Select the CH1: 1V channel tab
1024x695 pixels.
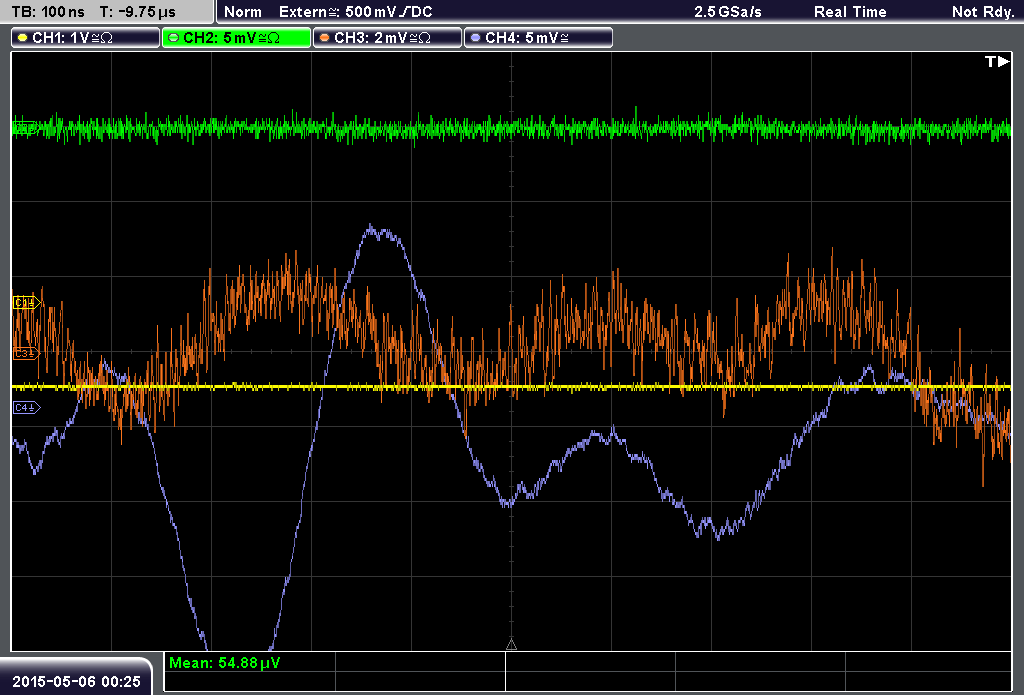tap(86, 38)
